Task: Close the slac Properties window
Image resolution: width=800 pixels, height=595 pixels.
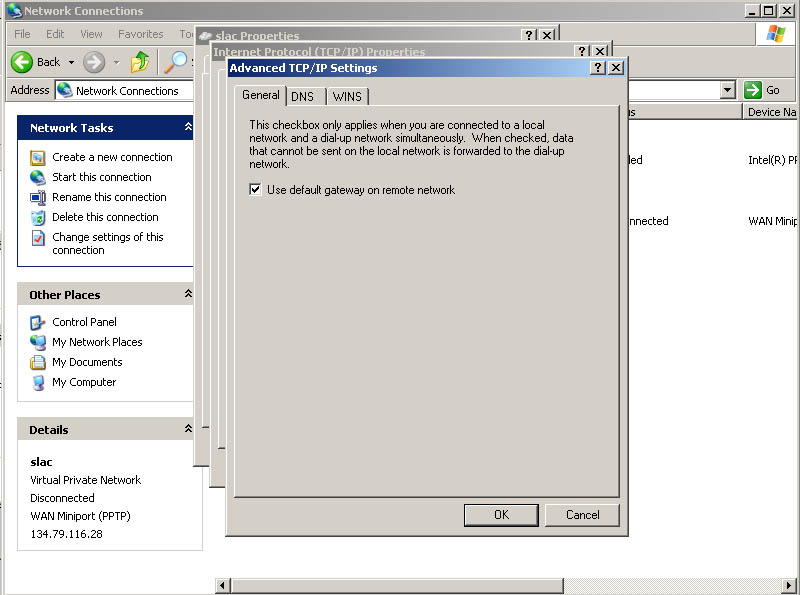Action: 547,35
